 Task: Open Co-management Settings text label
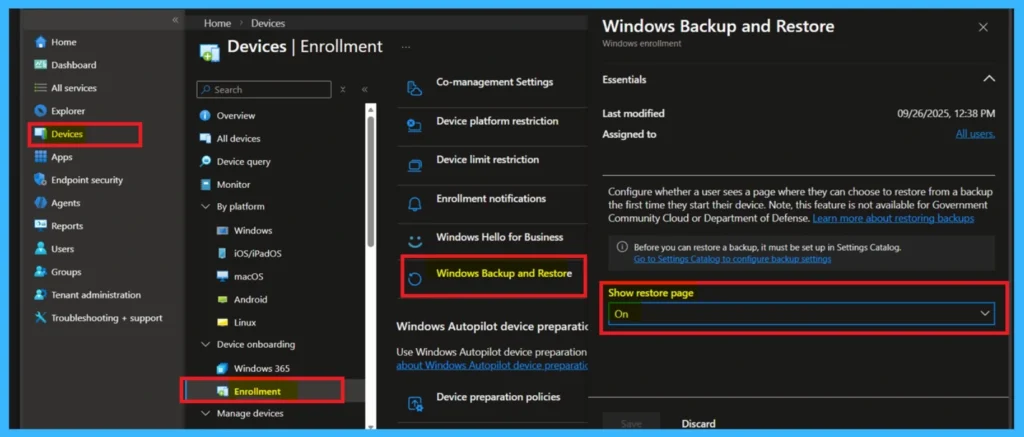pyautogui.click(x=494, y=82)
